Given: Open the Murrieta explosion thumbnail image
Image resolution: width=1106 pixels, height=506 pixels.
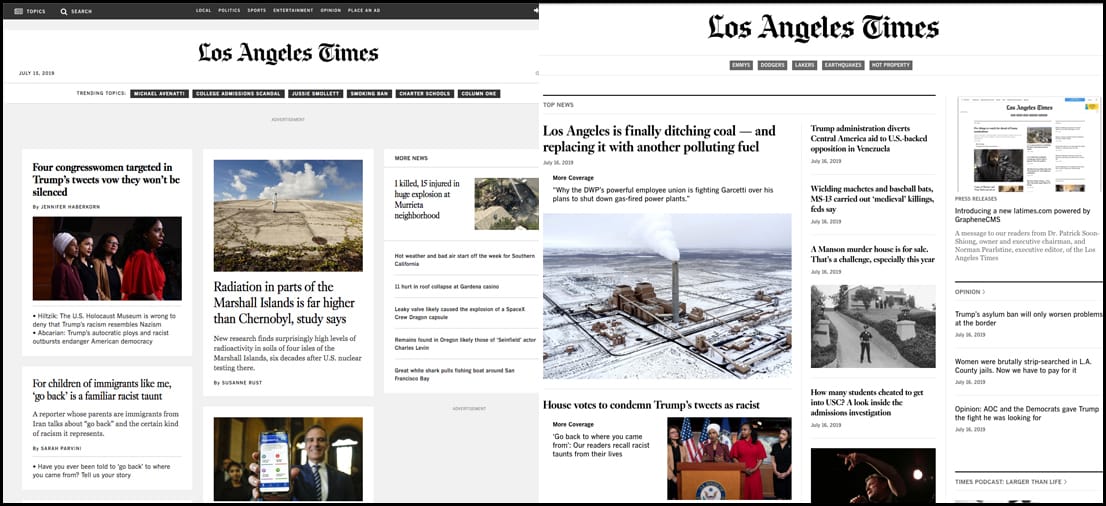Looking at the screenshot, I should pyautogui.click(x=506, y=203).
